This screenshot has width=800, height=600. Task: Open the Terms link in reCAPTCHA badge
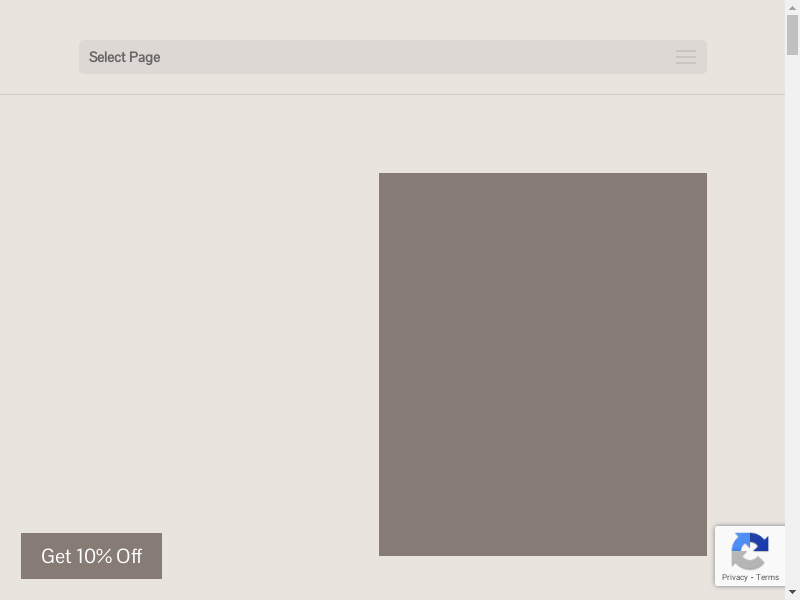pyautogui.click(x=768, y=577)
